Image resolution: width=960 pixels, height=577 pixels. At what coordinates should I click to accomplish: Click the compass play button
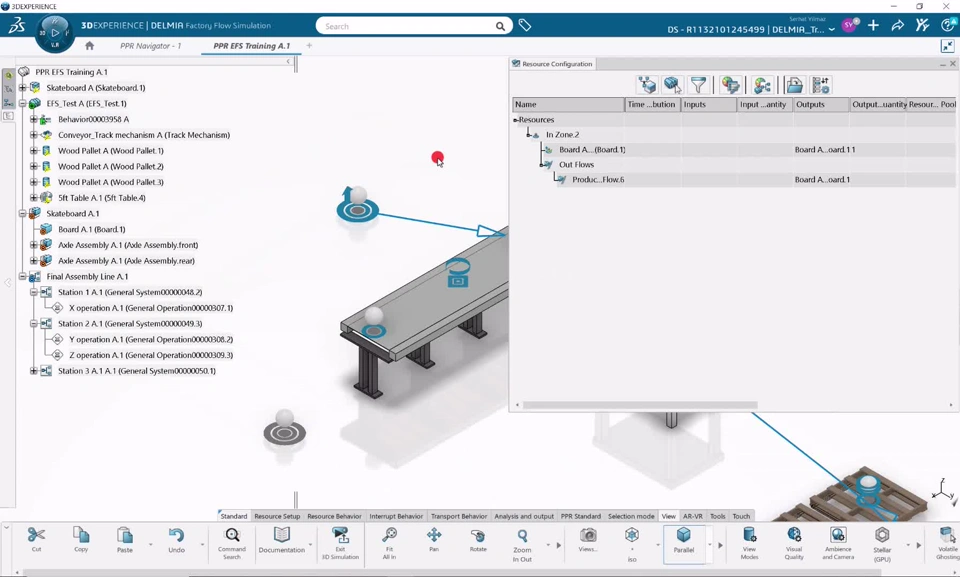point(55,32)
